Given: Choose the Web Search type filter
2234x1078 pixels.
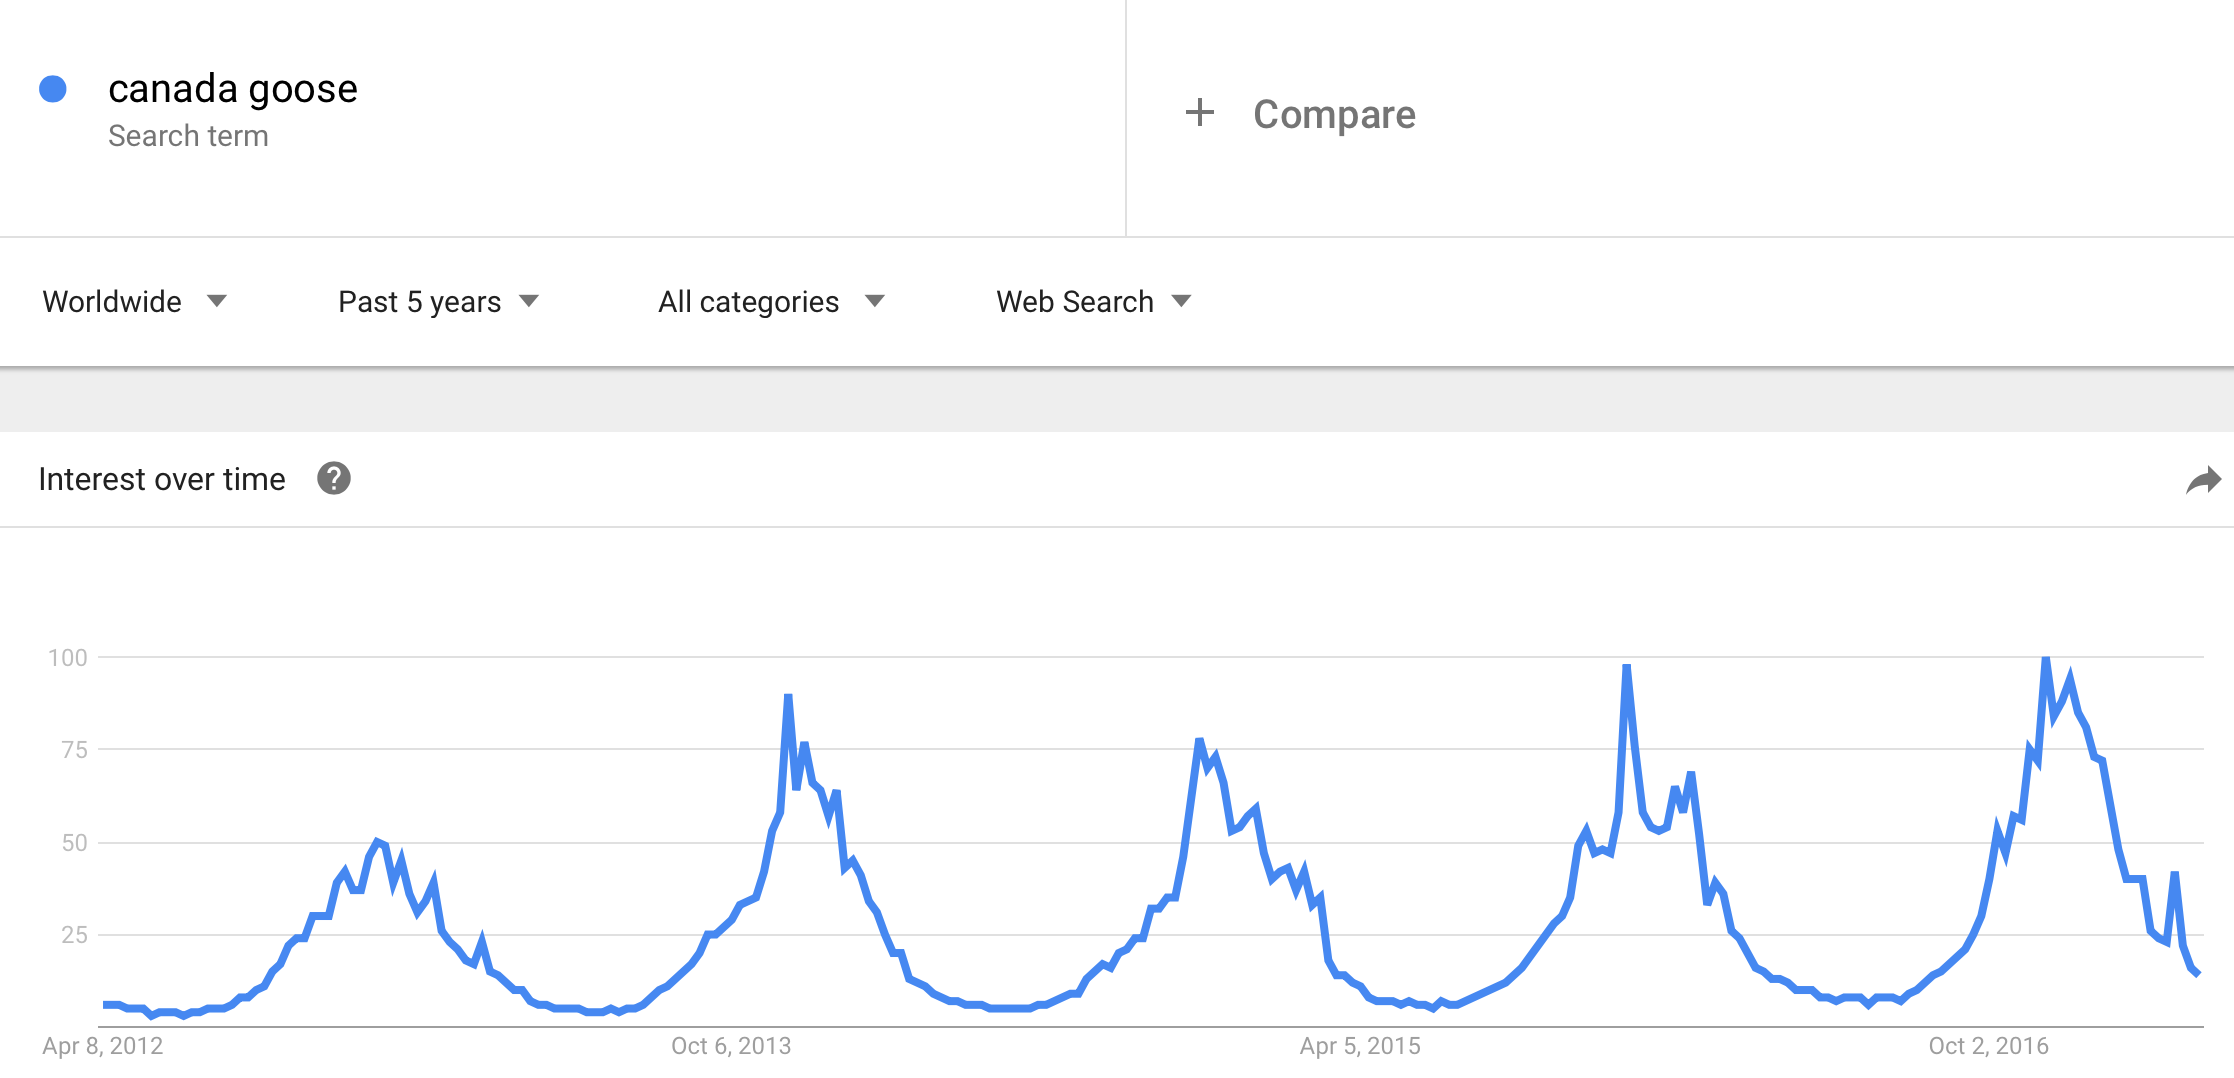Looking at the screenshot, I should tap(1075, 301).
